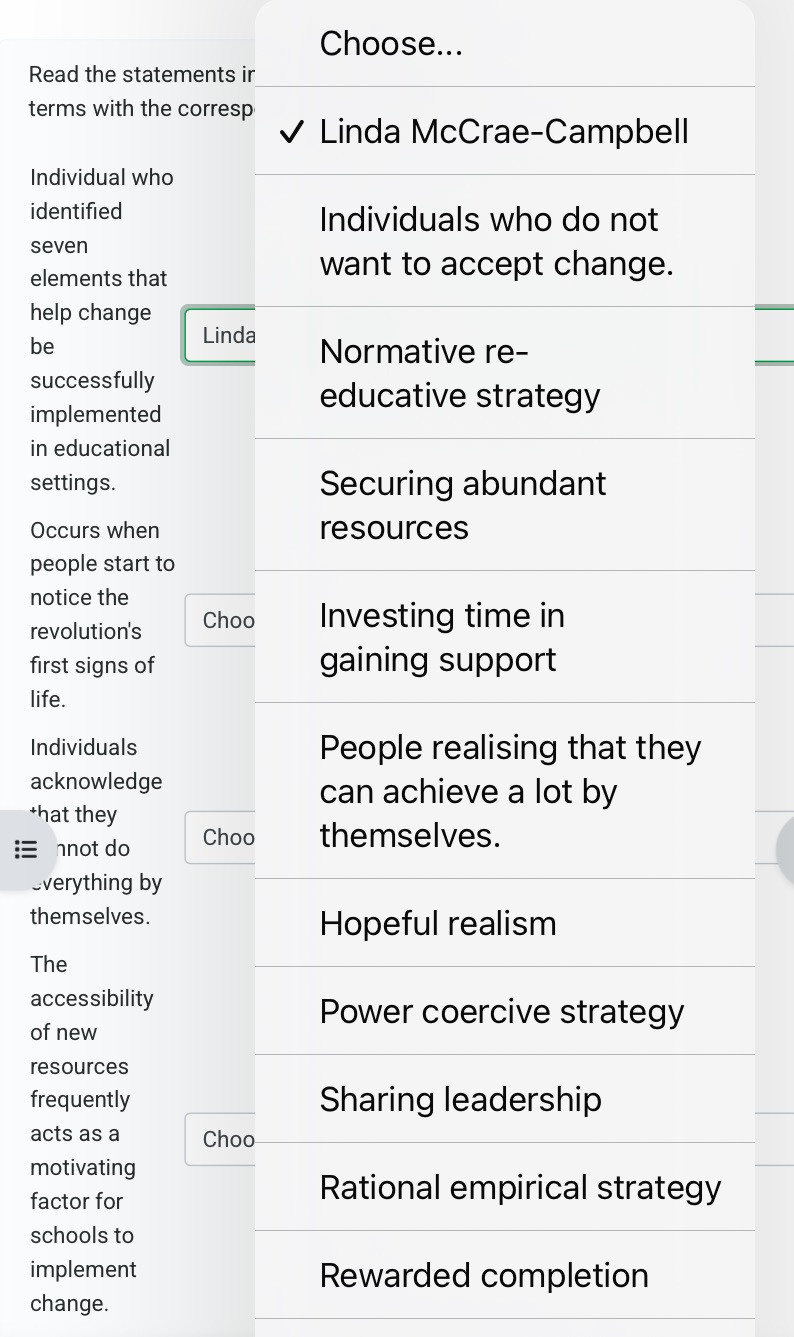Select People realising they can achieve a lot
794x1337 pixels.
(x=510, y=791)
